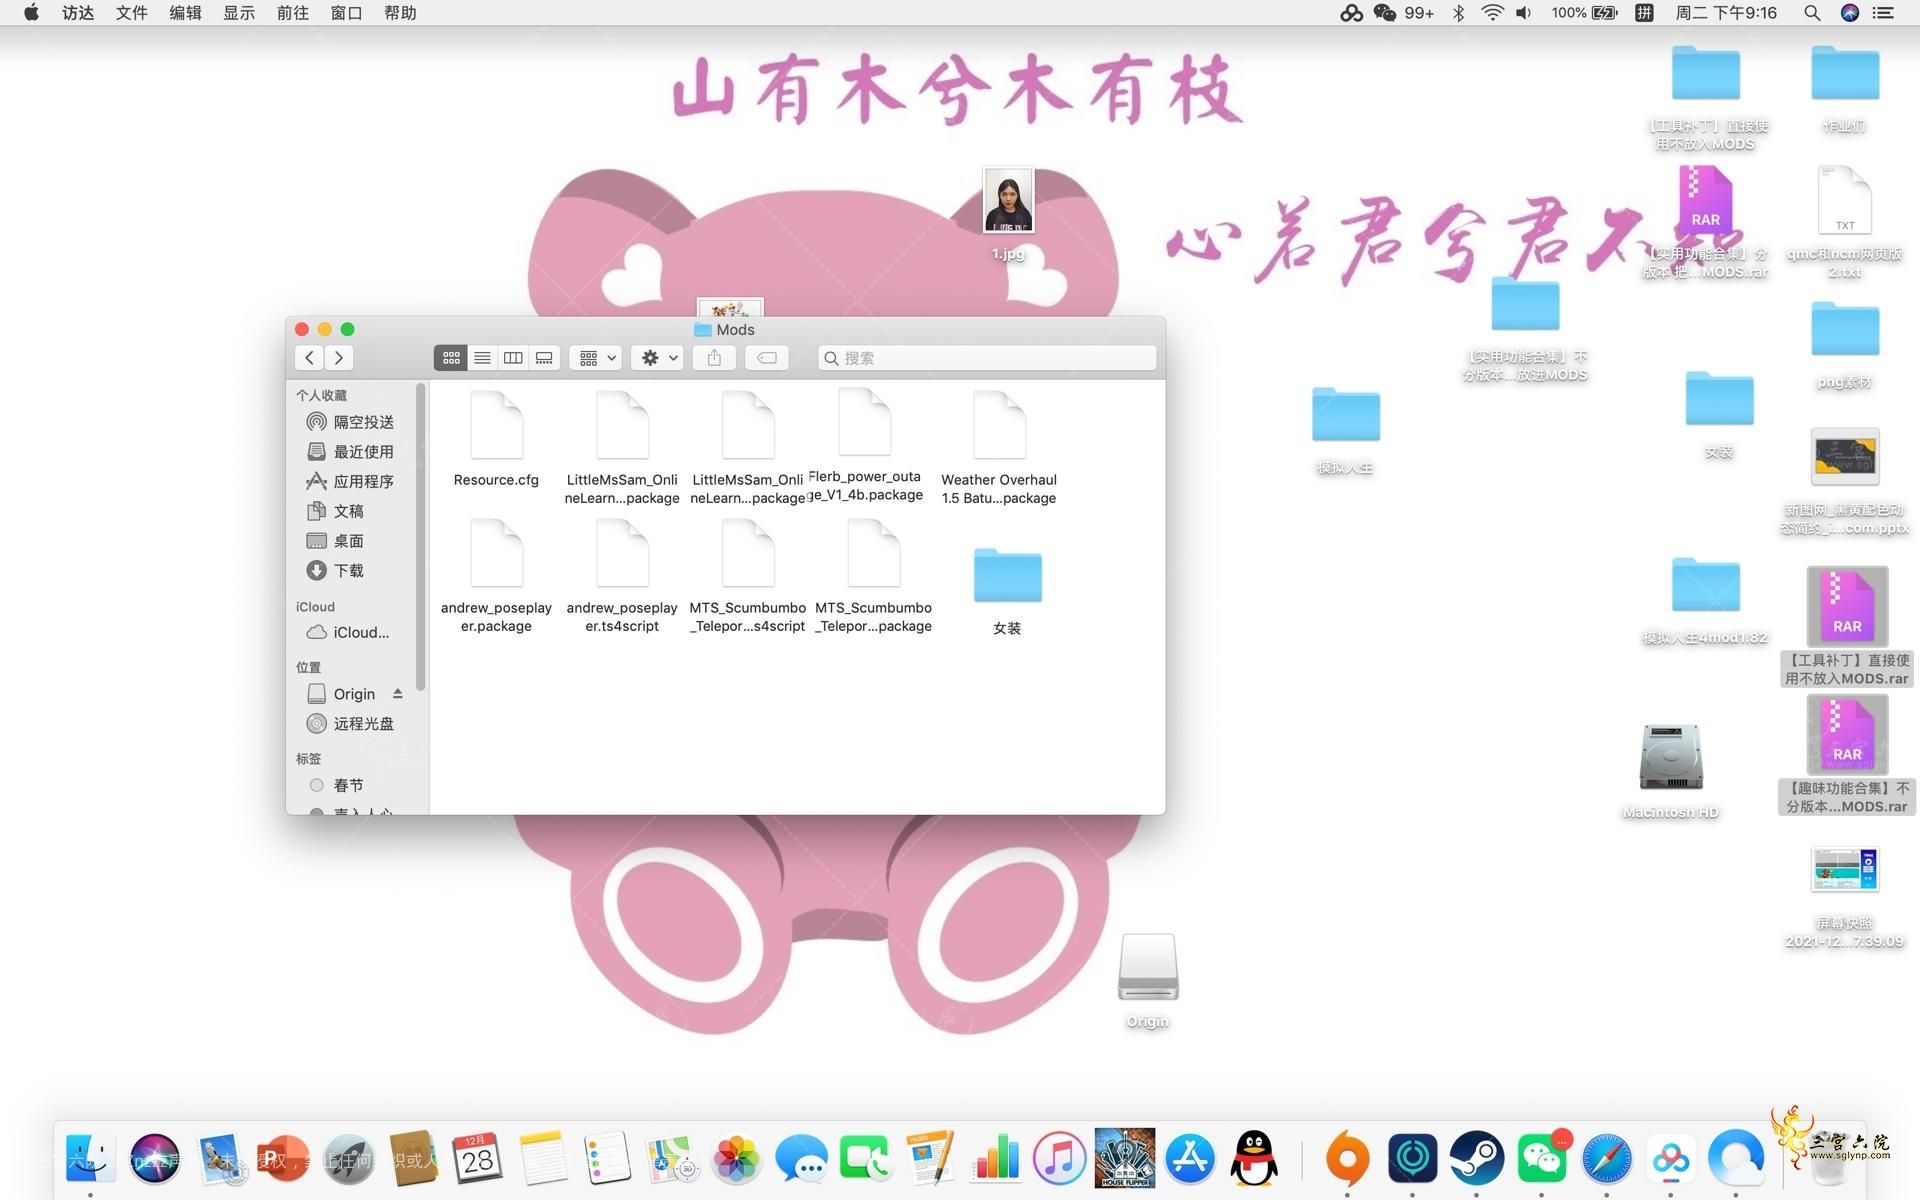Open Steam from the Dock
The width and height of the screenshot is (1920, 1200).
pos(1477,1158)
